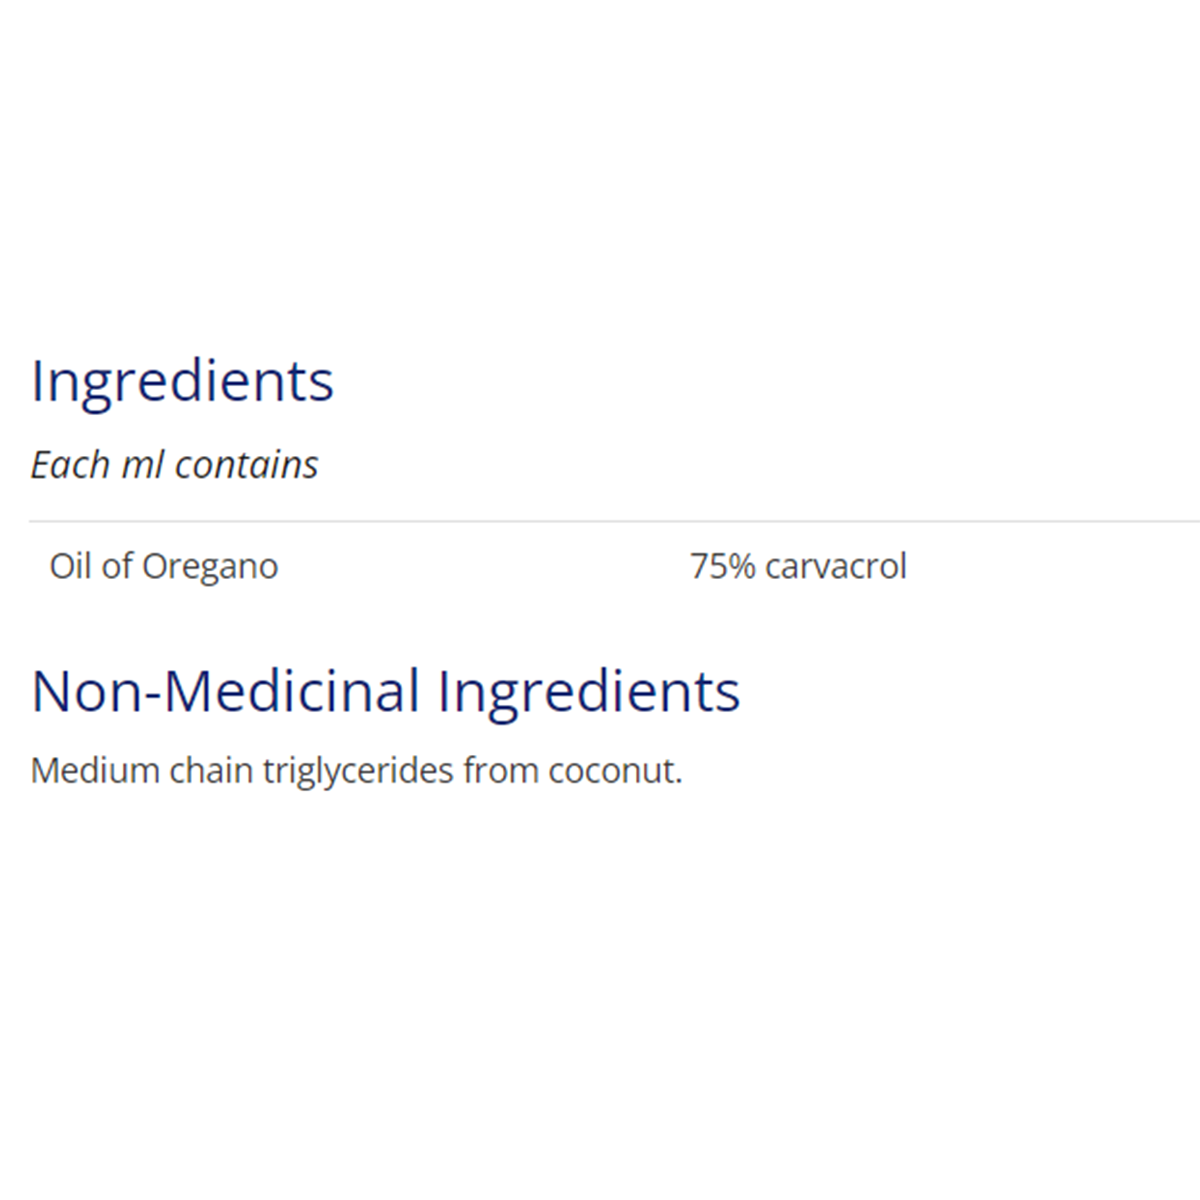Viewport: 1200px width, 1200px height.
Task: Select the "Oil of Oregano" table cell
Action: [x=164, y=566]
